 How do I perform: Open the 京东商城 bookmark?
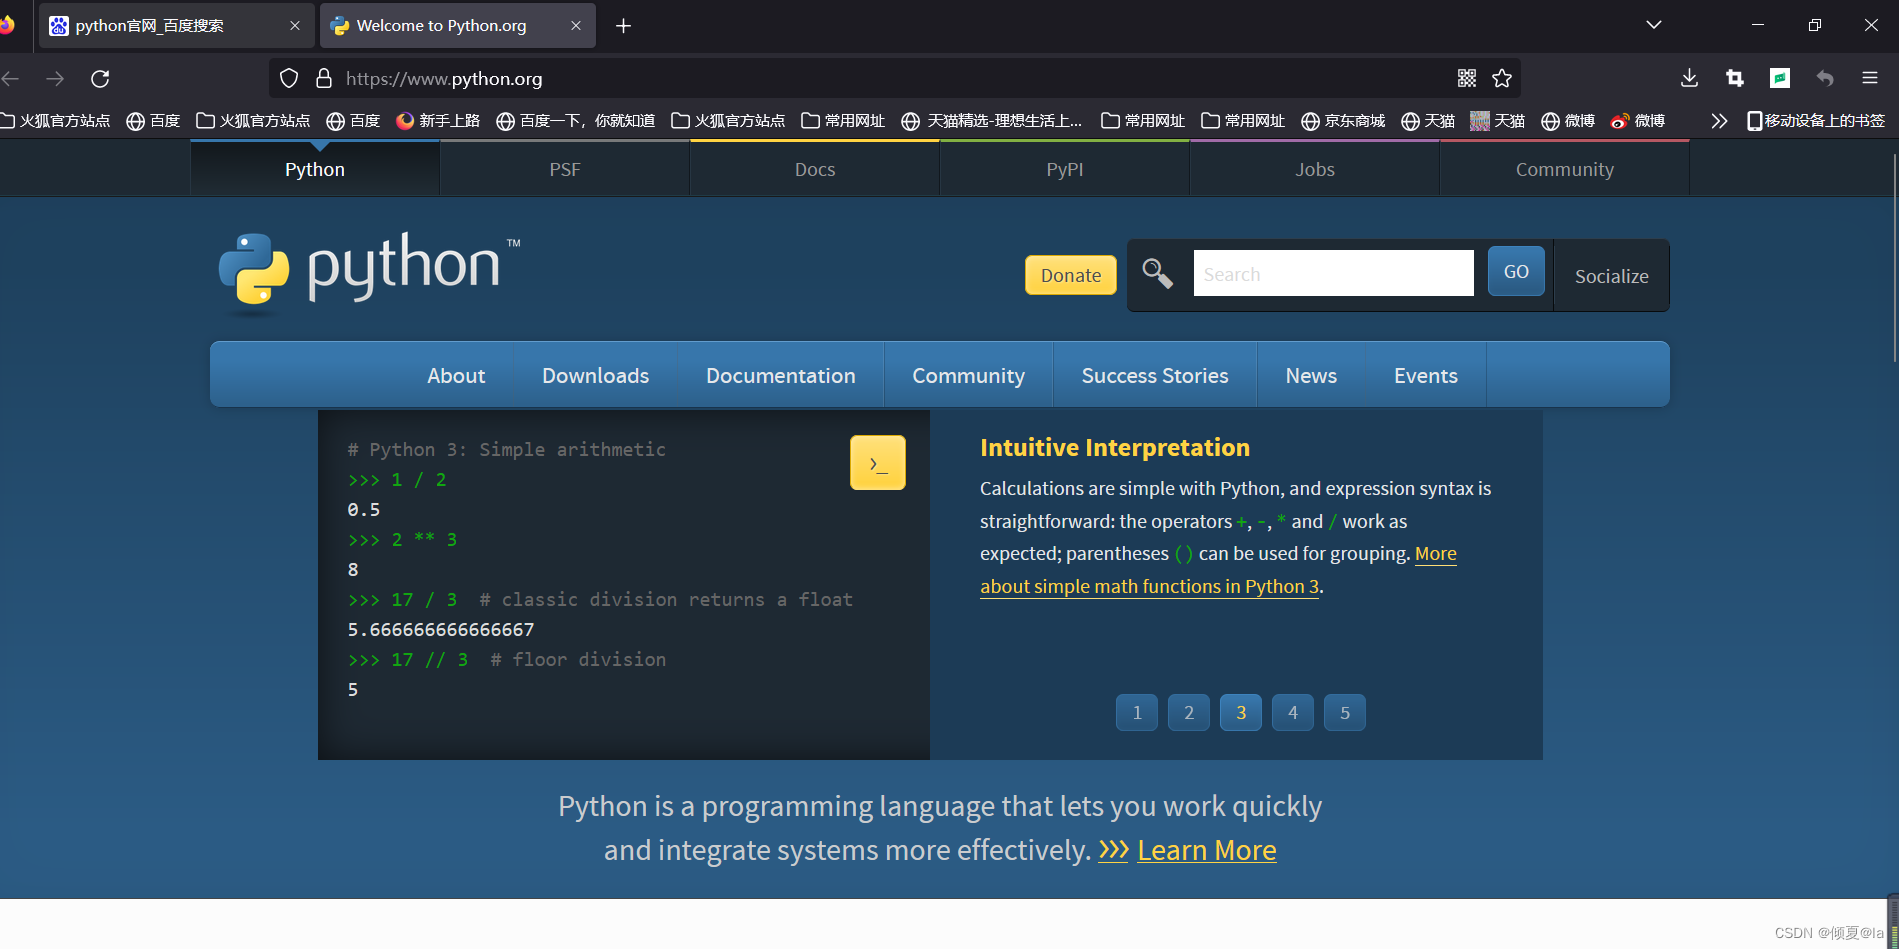[1343, 121]
